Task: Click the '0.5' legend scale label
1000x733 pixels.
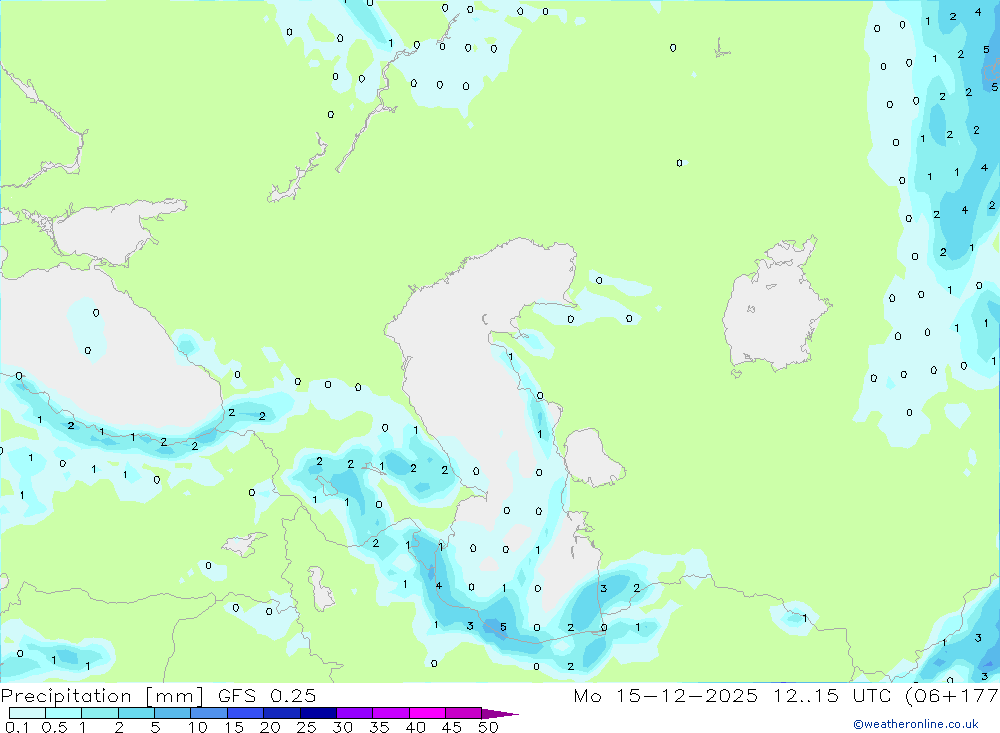Action: point(54,727)
